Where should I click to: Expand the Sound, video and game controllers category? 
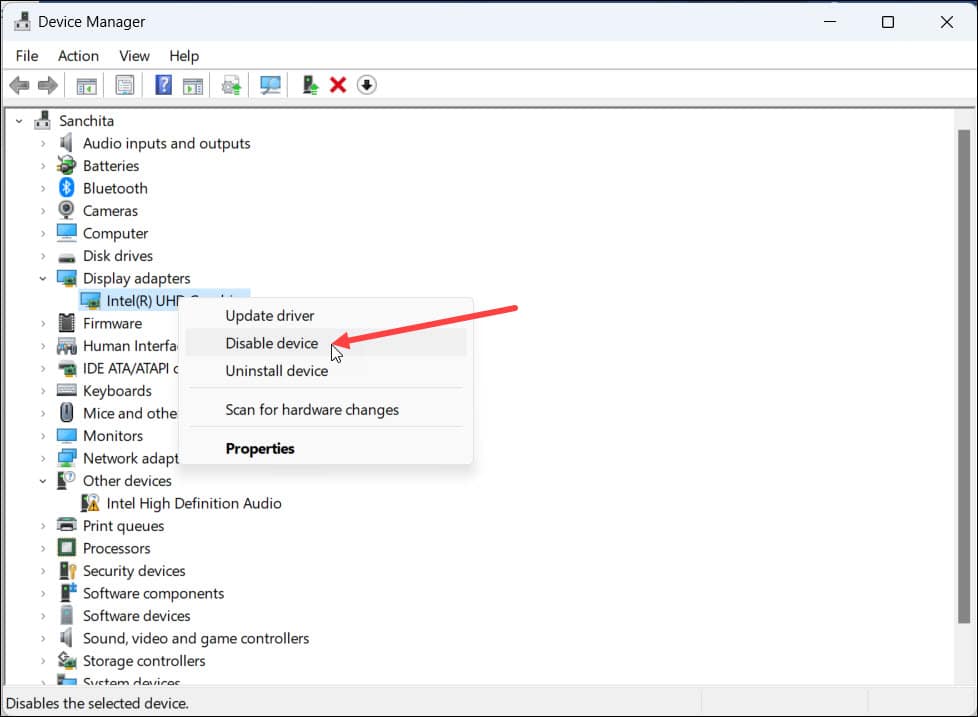tap(41, 638)
